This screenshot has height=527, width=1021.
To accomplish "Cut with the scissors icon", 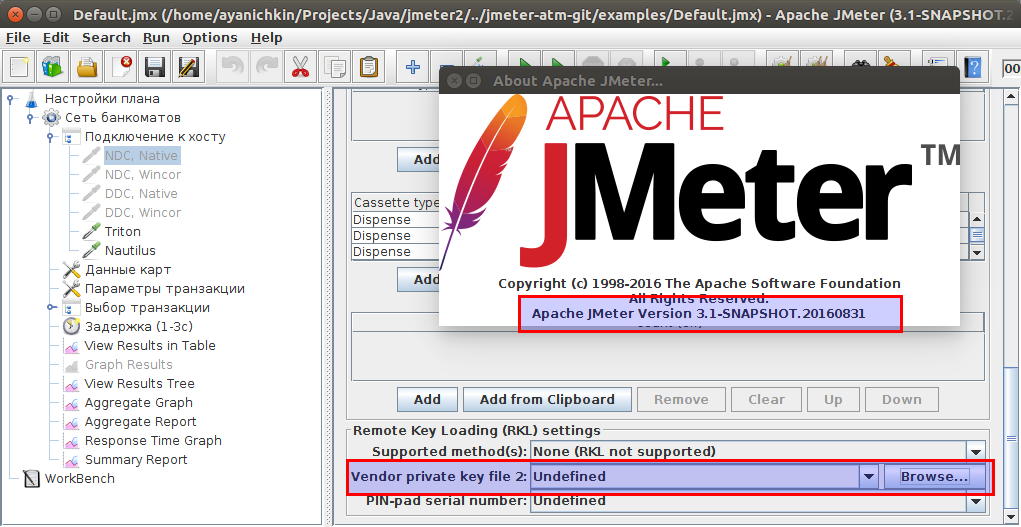I will tap(299, 66).
